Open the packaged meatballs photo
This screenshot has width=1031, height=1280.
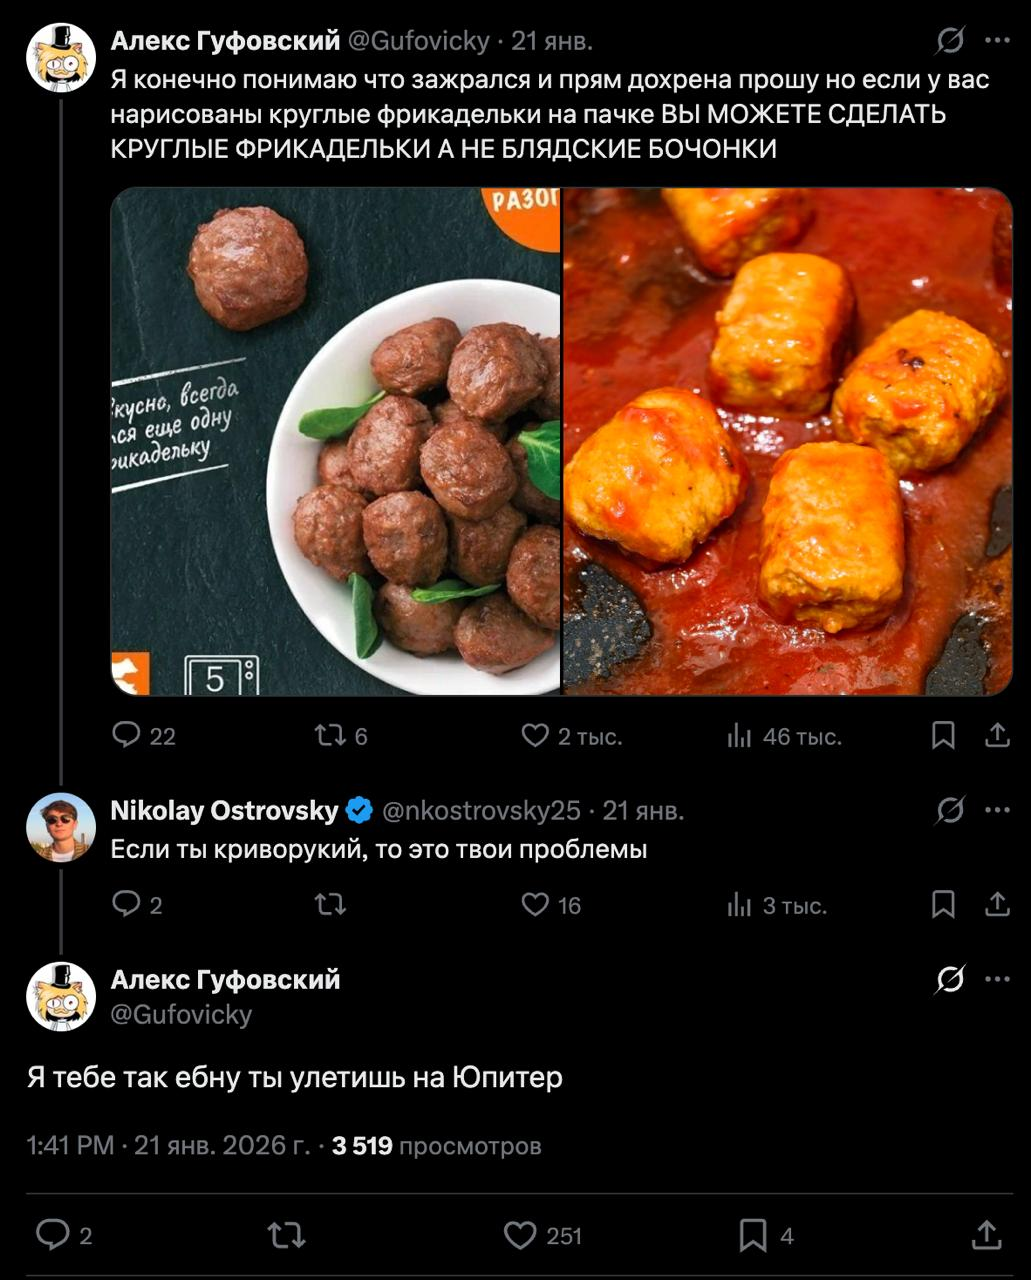pos(335,441)
